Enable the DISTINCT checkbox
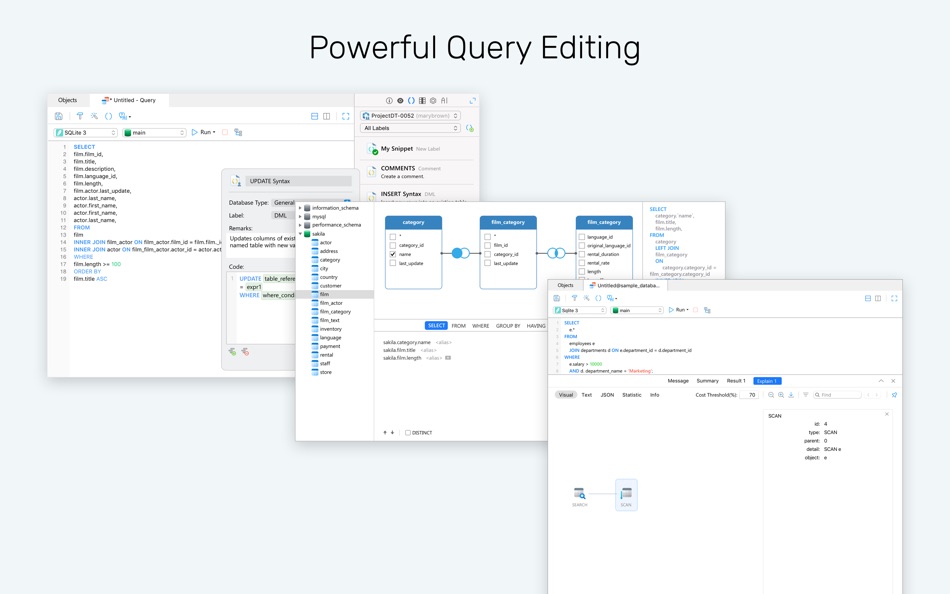Screen dimensions: 950x594 pos(408,433)
